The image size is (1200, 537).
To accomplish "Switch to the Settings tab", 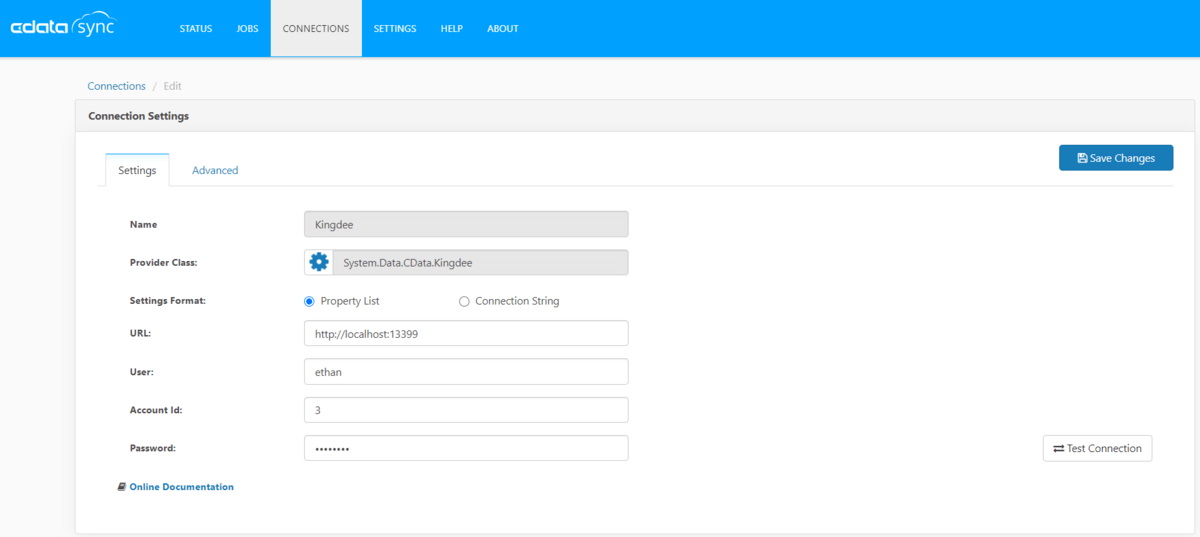I will 137,170.
